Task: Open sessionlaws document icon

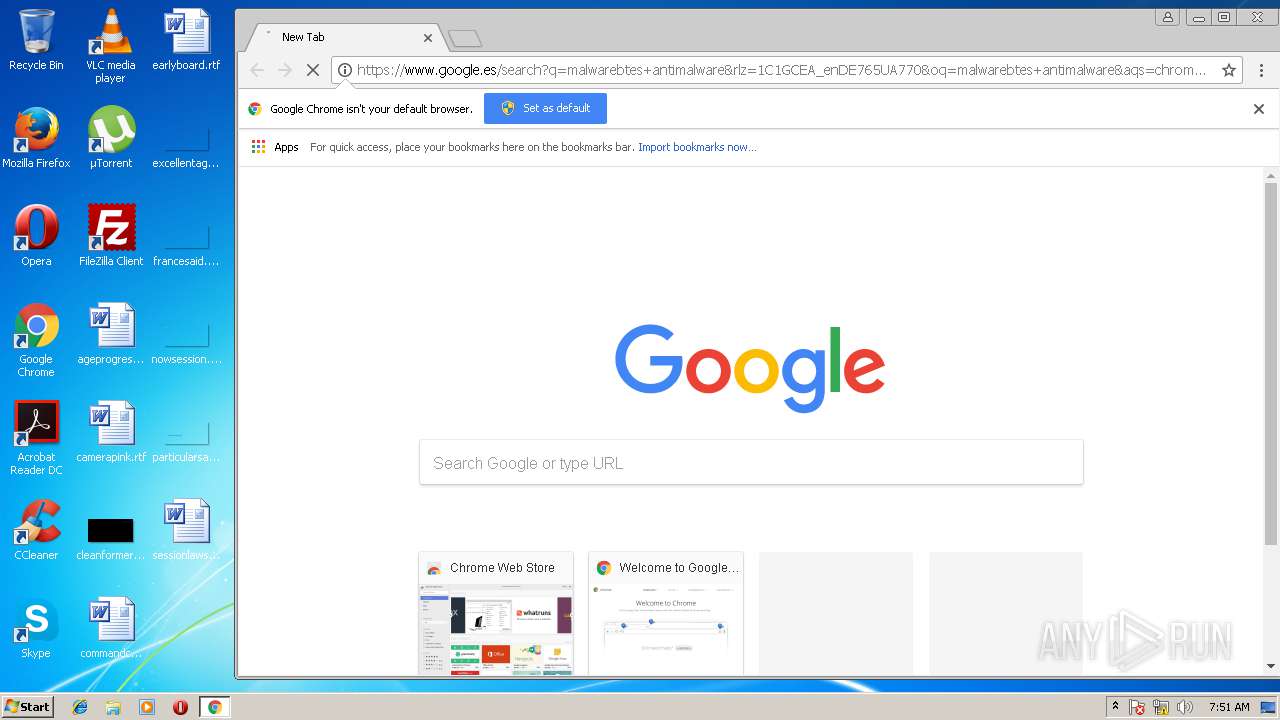Action: click(x=186, y=530)
